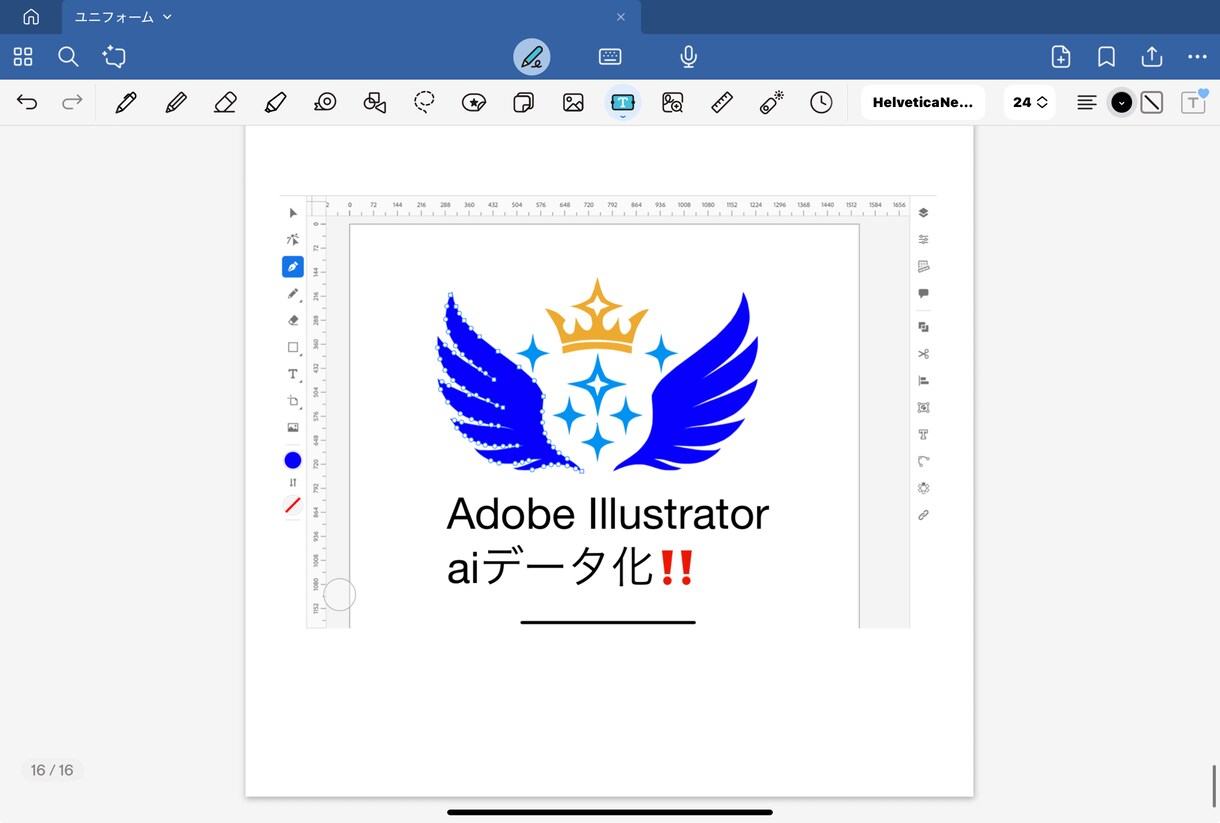Click the "aiデータ化" text in the image
This screenshot has width=1220, height=823.
pos(550,569)
